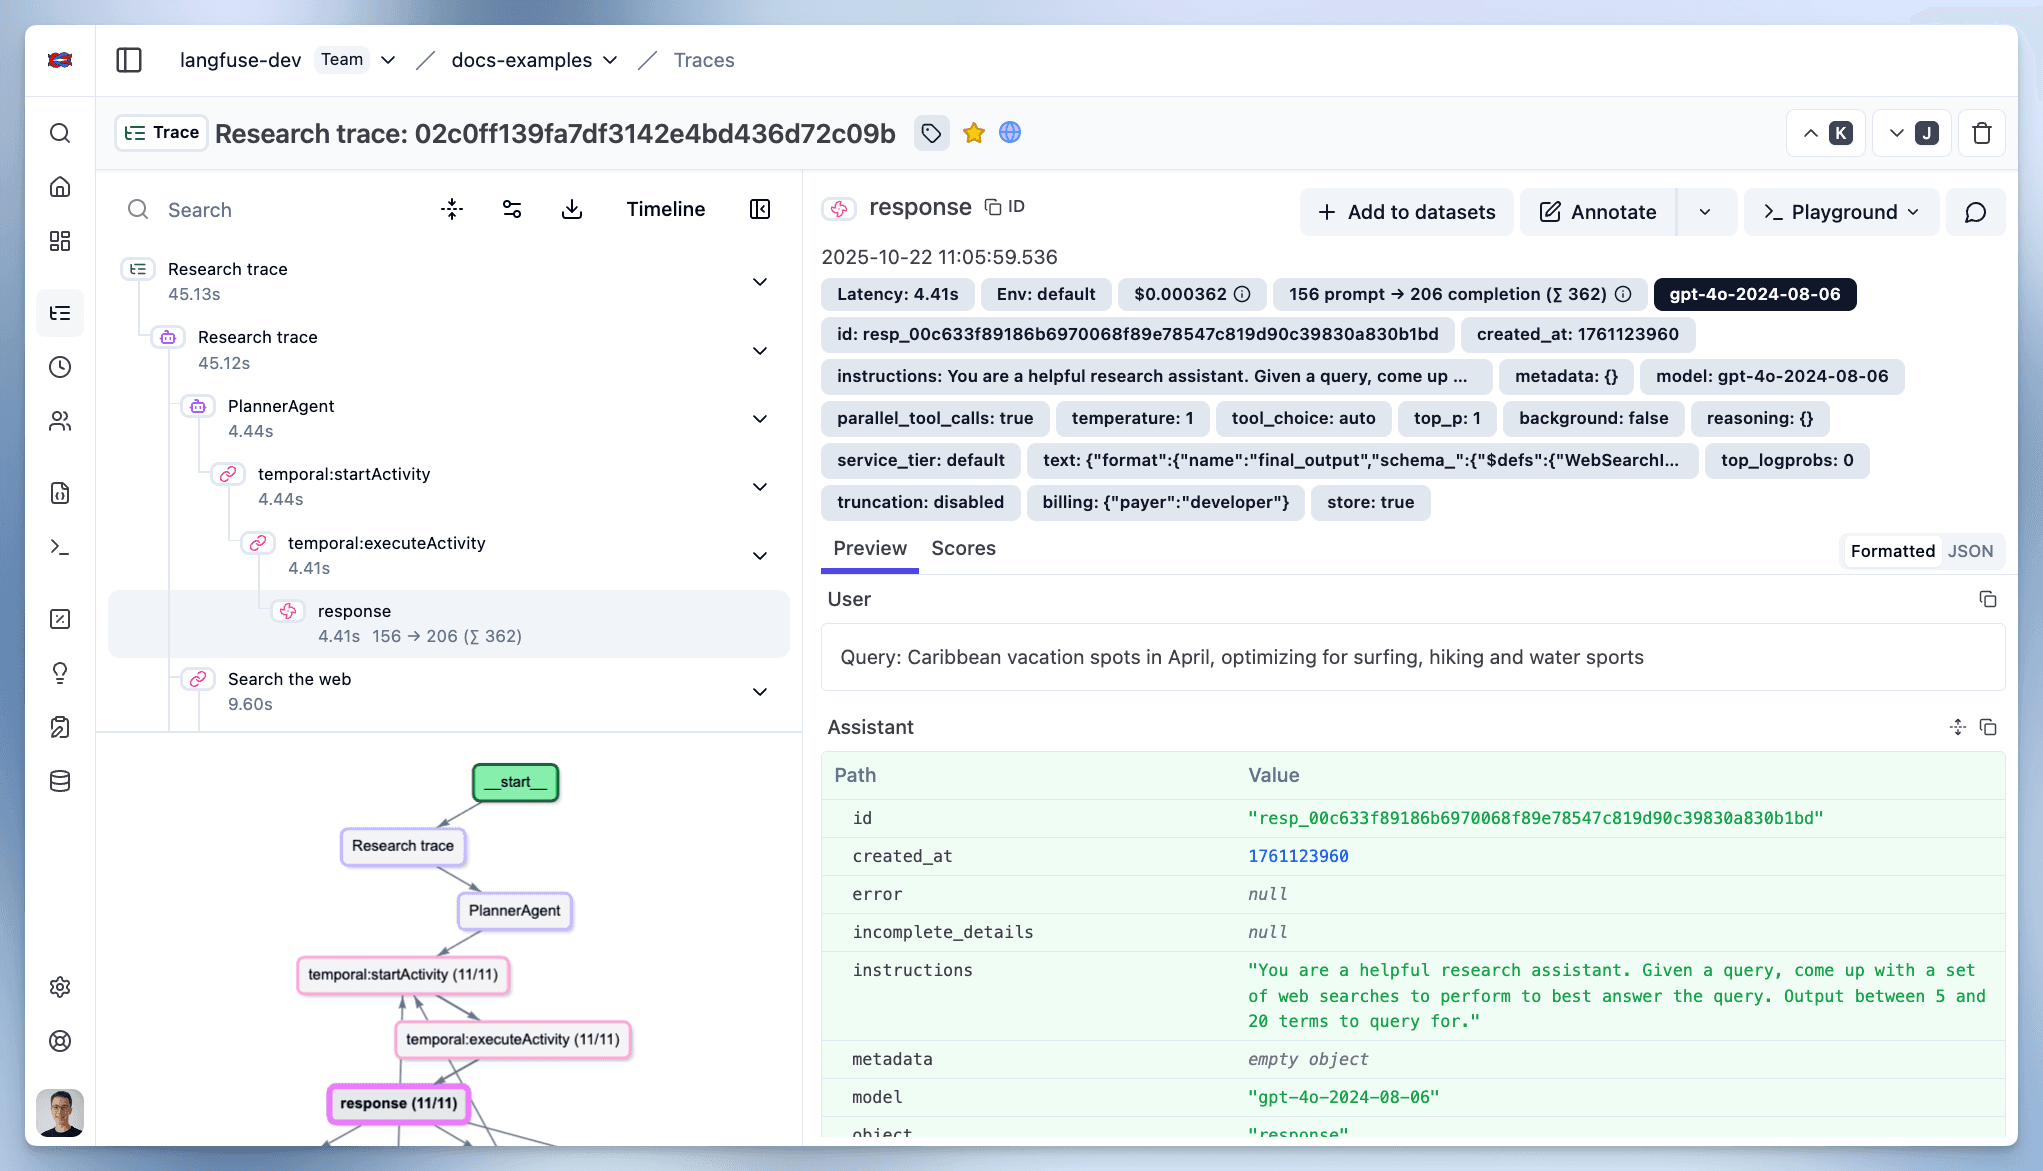Open the Users section in the sidebar

60,421
